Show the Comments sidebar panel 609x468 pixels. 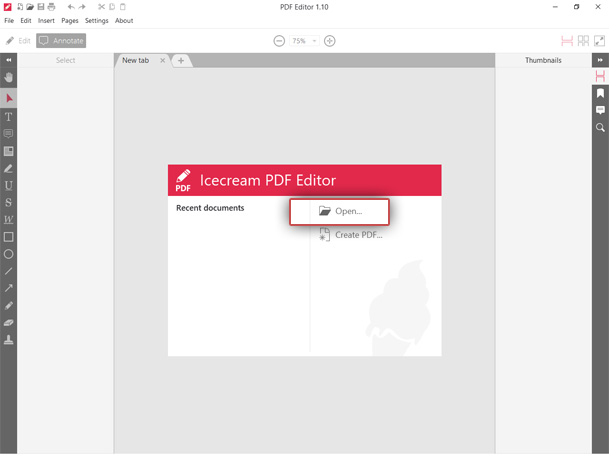(x=600, y=110)
